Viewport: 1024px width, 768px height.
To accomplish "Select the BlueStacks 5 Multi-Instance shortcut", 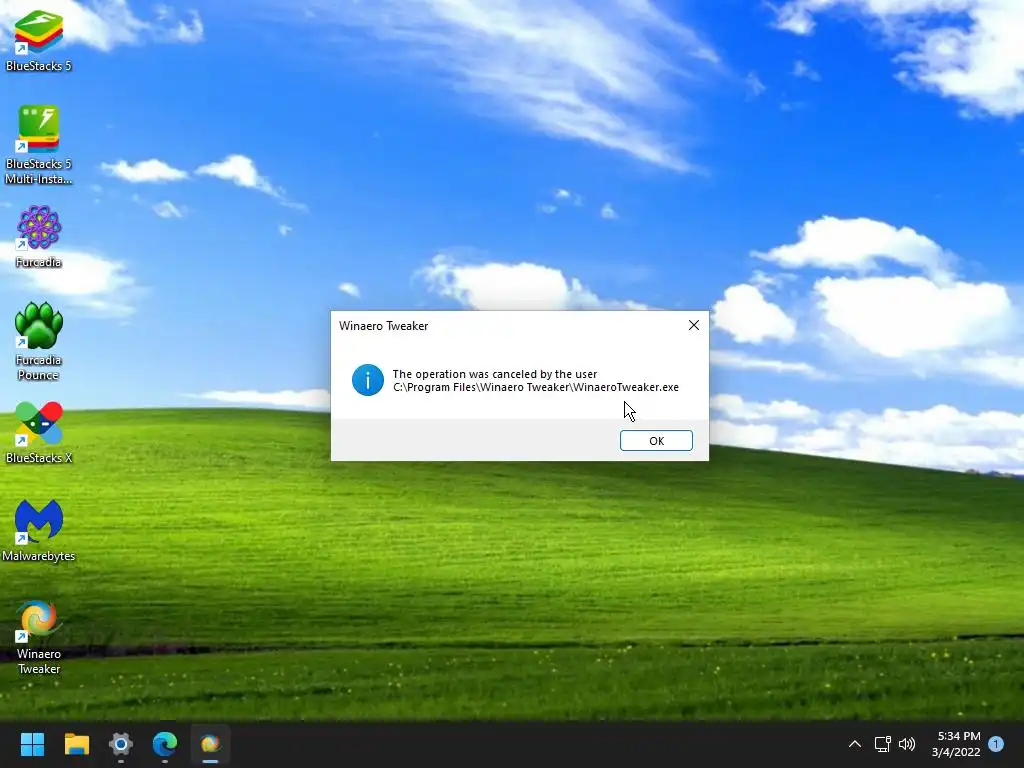I will click(39, 145).
